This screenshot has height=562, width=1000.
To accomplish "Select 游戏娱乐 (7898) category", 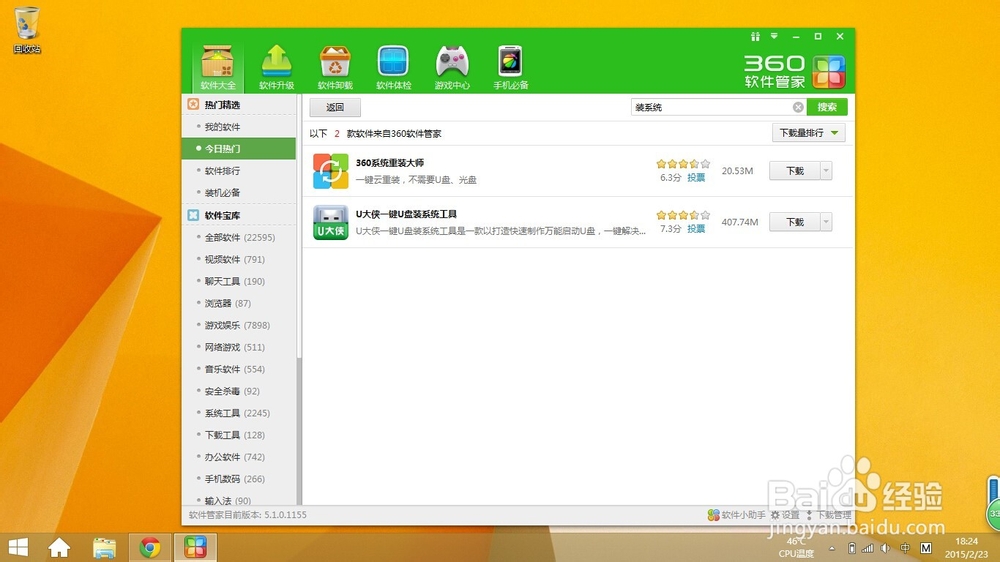I will [239, 325].
